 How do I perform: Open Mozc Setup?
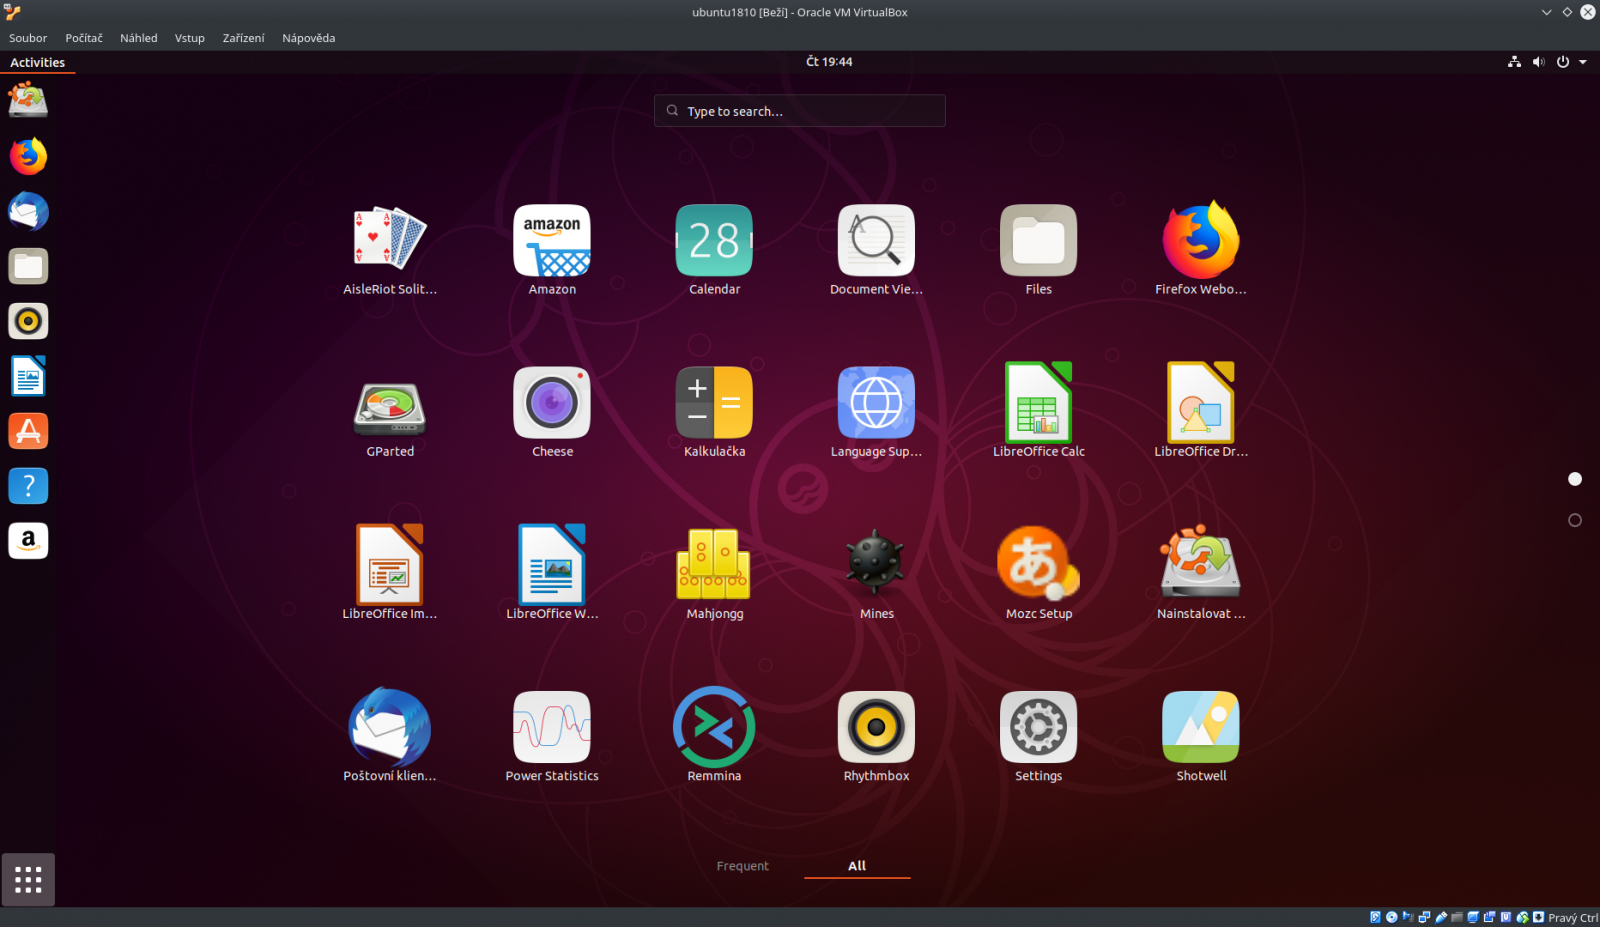[1038, 565]
